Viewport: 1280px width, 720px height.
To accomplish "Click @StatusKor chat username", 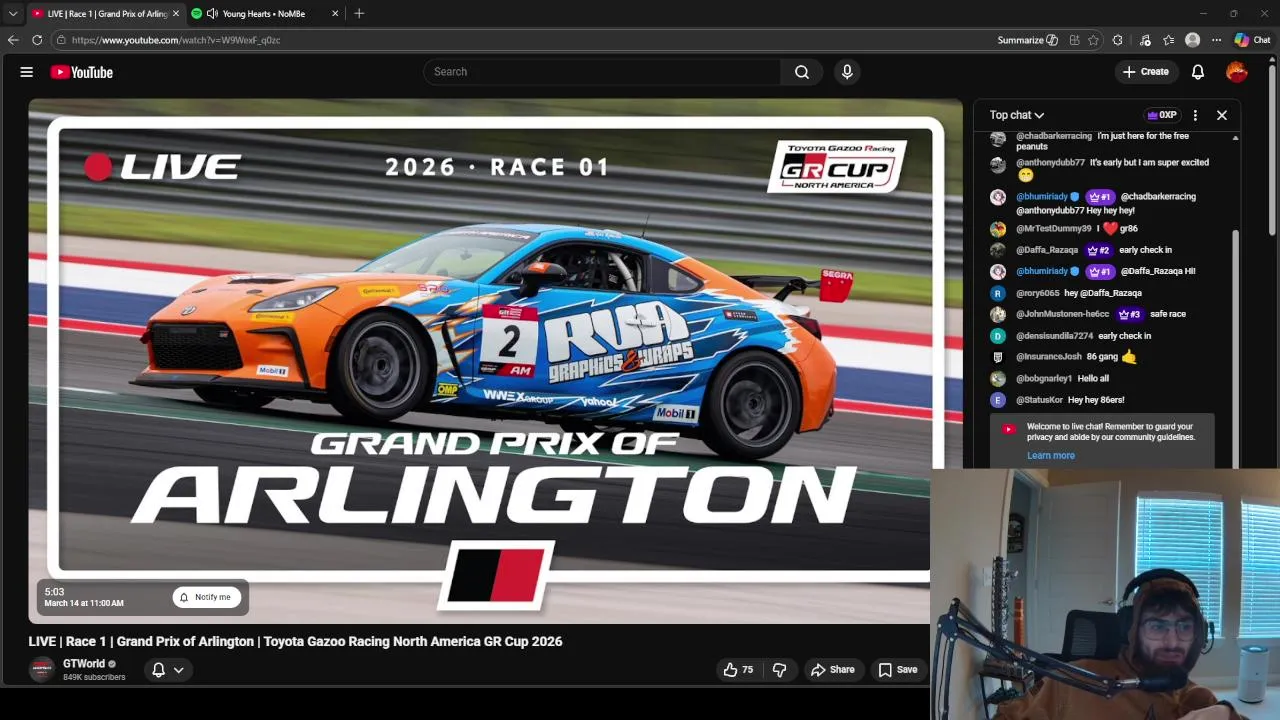I will (1039, 400).
